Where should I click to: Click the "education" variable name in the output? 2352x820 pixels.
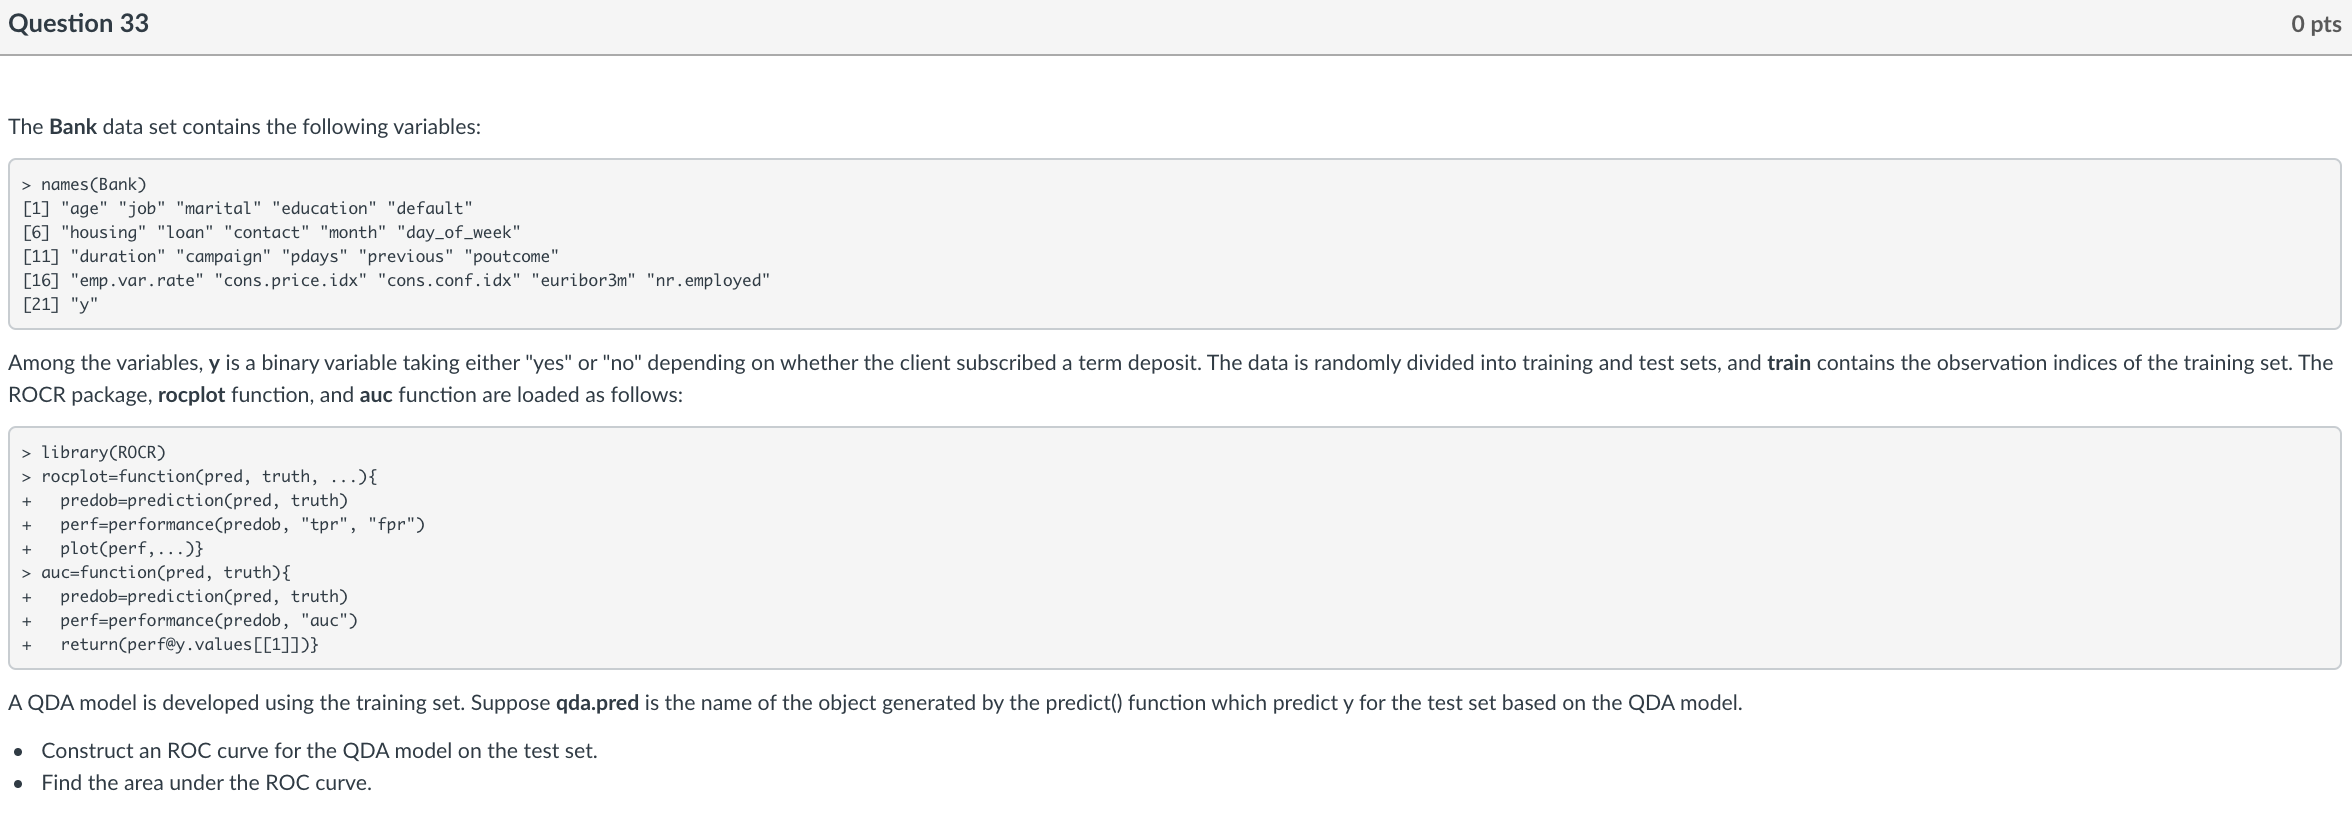(x=324, y=208)
